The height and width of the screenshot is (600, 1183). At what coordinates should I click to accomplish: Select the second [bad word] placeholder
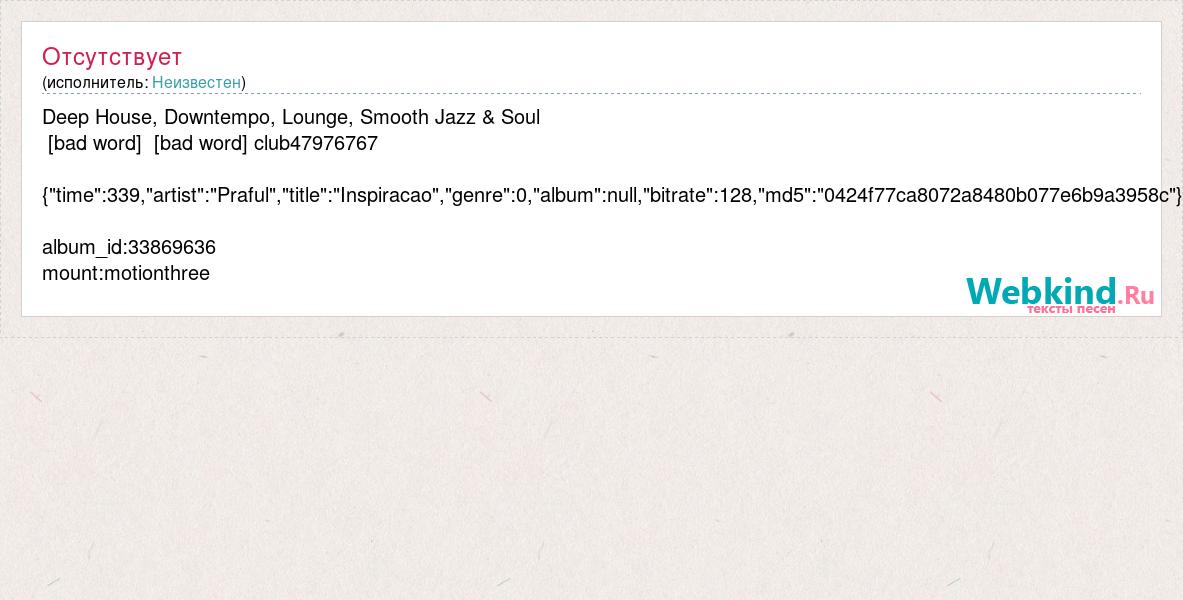(200, 143)
